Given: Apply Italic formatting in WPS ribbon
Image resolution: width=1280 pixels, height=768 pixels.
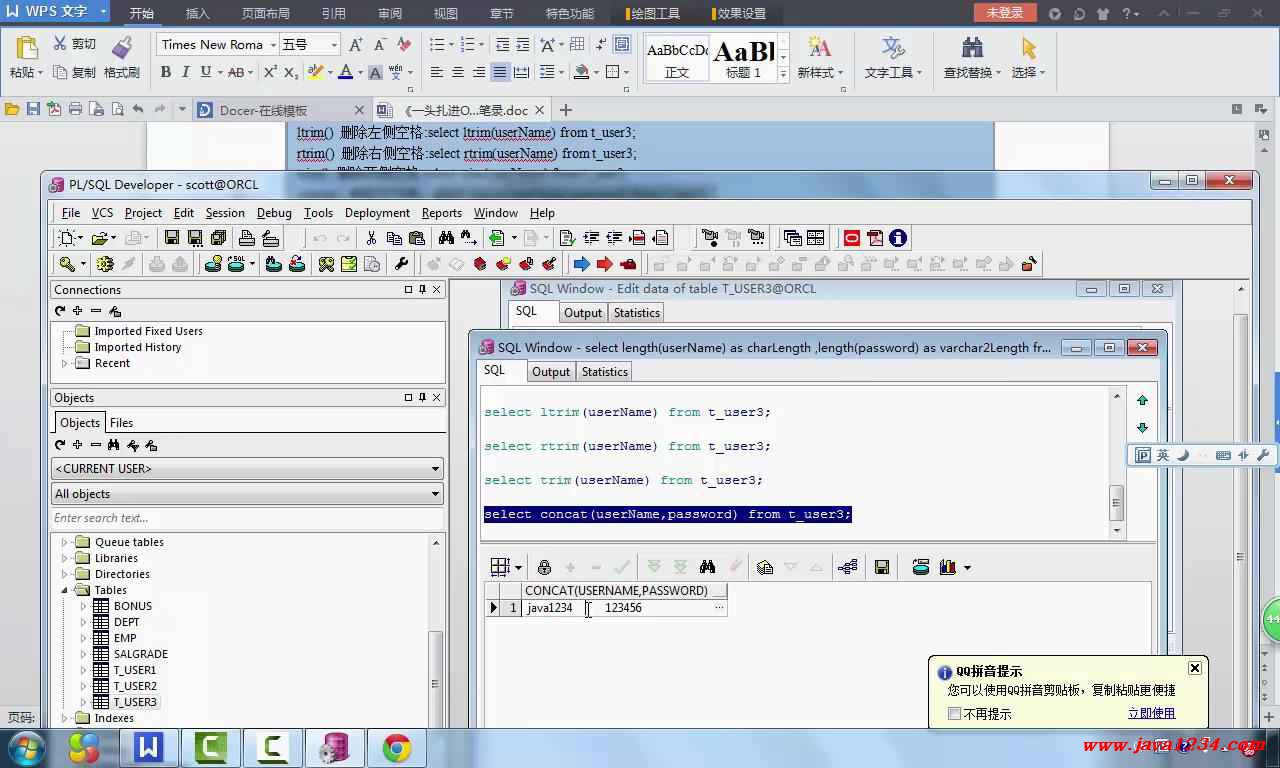Looking at the screenshot, I should tap(186, 72).
